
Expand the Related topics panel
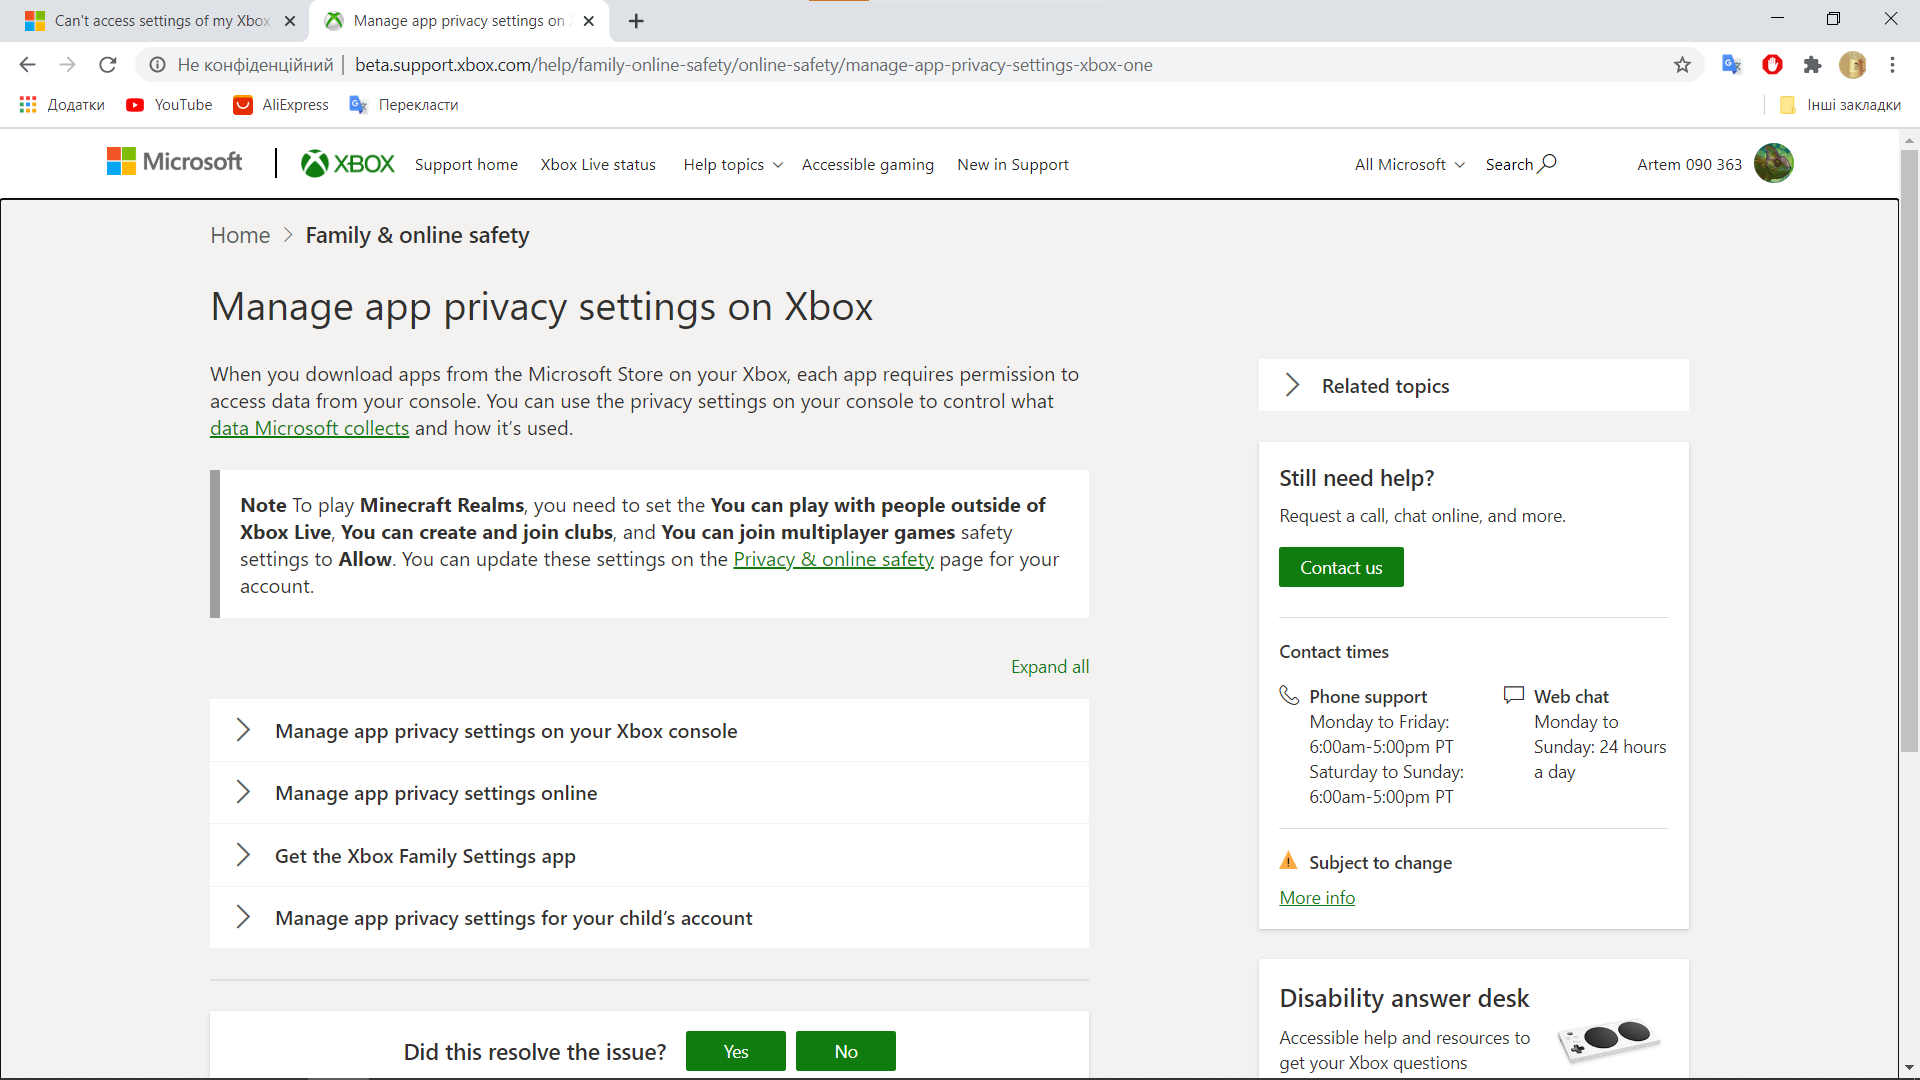point(1473,386)
